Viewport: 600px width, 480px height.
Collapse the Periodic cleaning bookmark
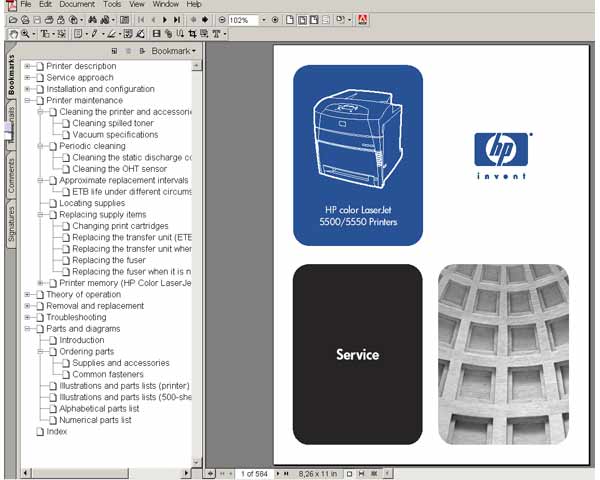[x=40, y=146]
